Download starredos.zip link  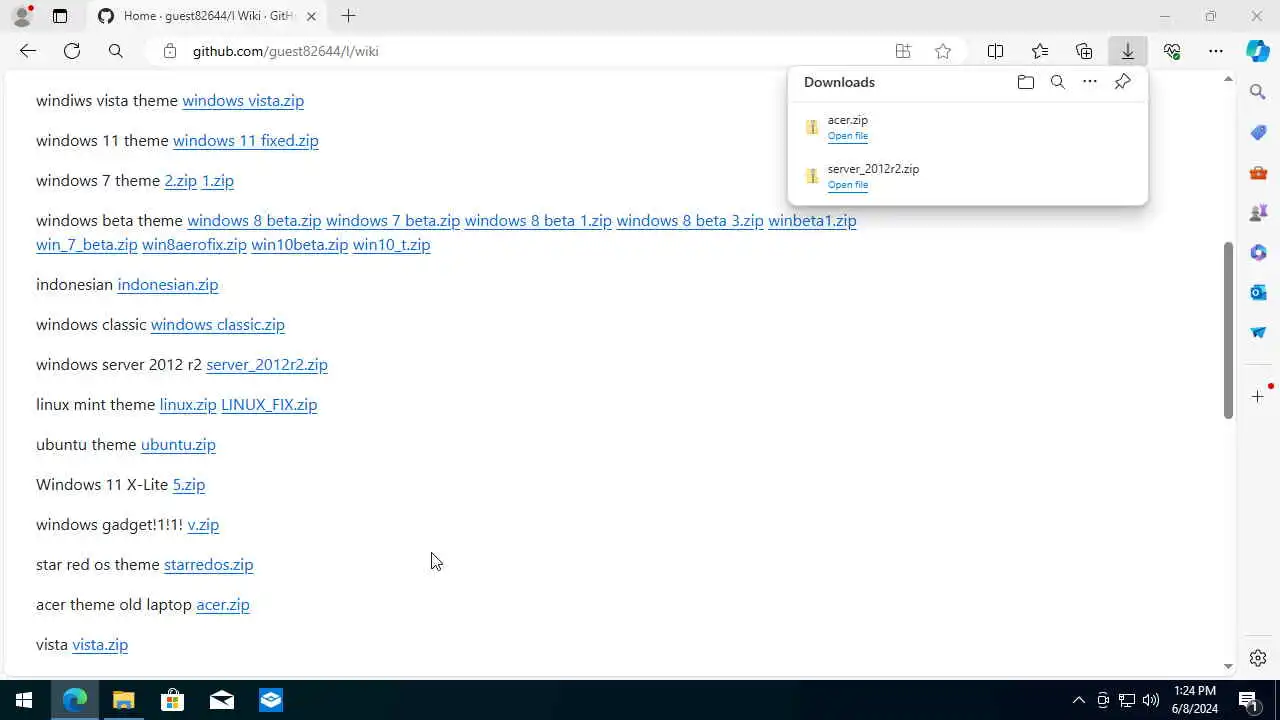coord(209,564)
